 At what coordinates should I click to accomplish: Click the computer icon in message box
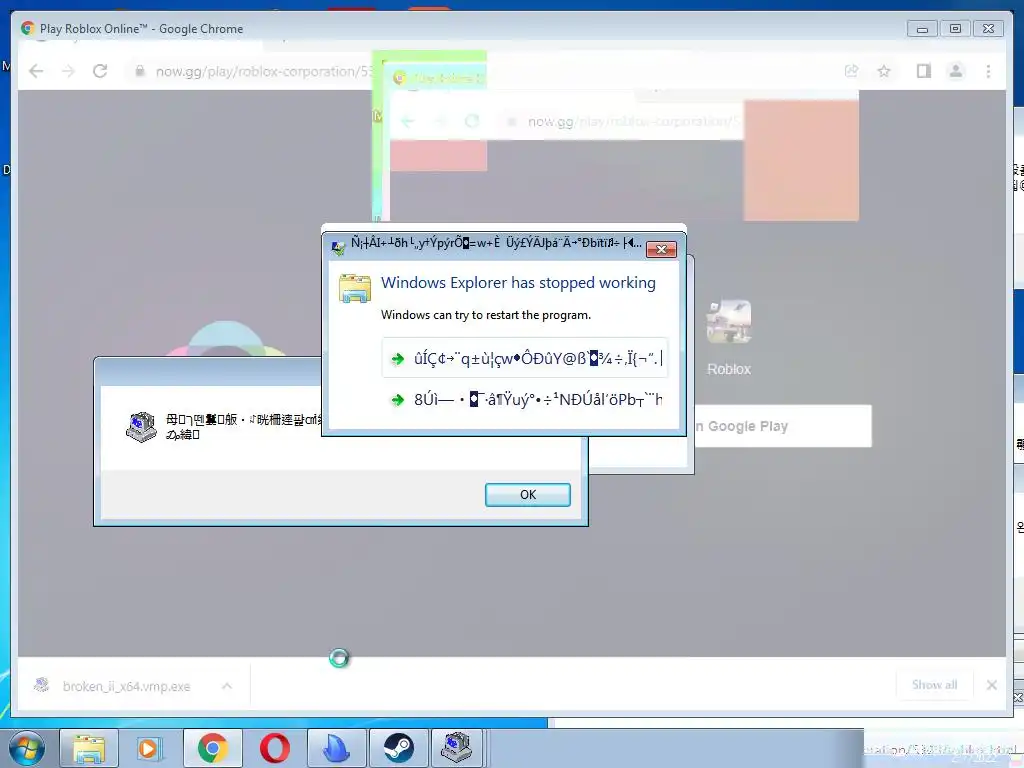click(141, 427)
